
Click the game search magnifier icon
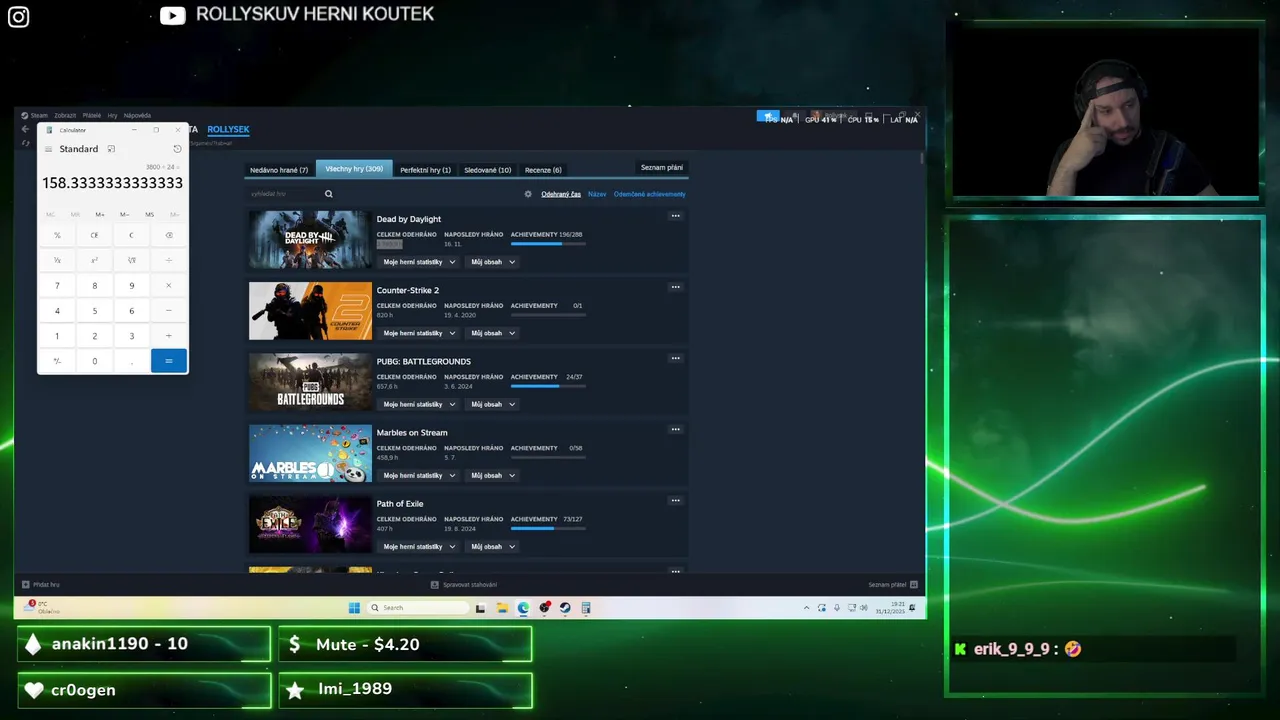click(328, 194)
